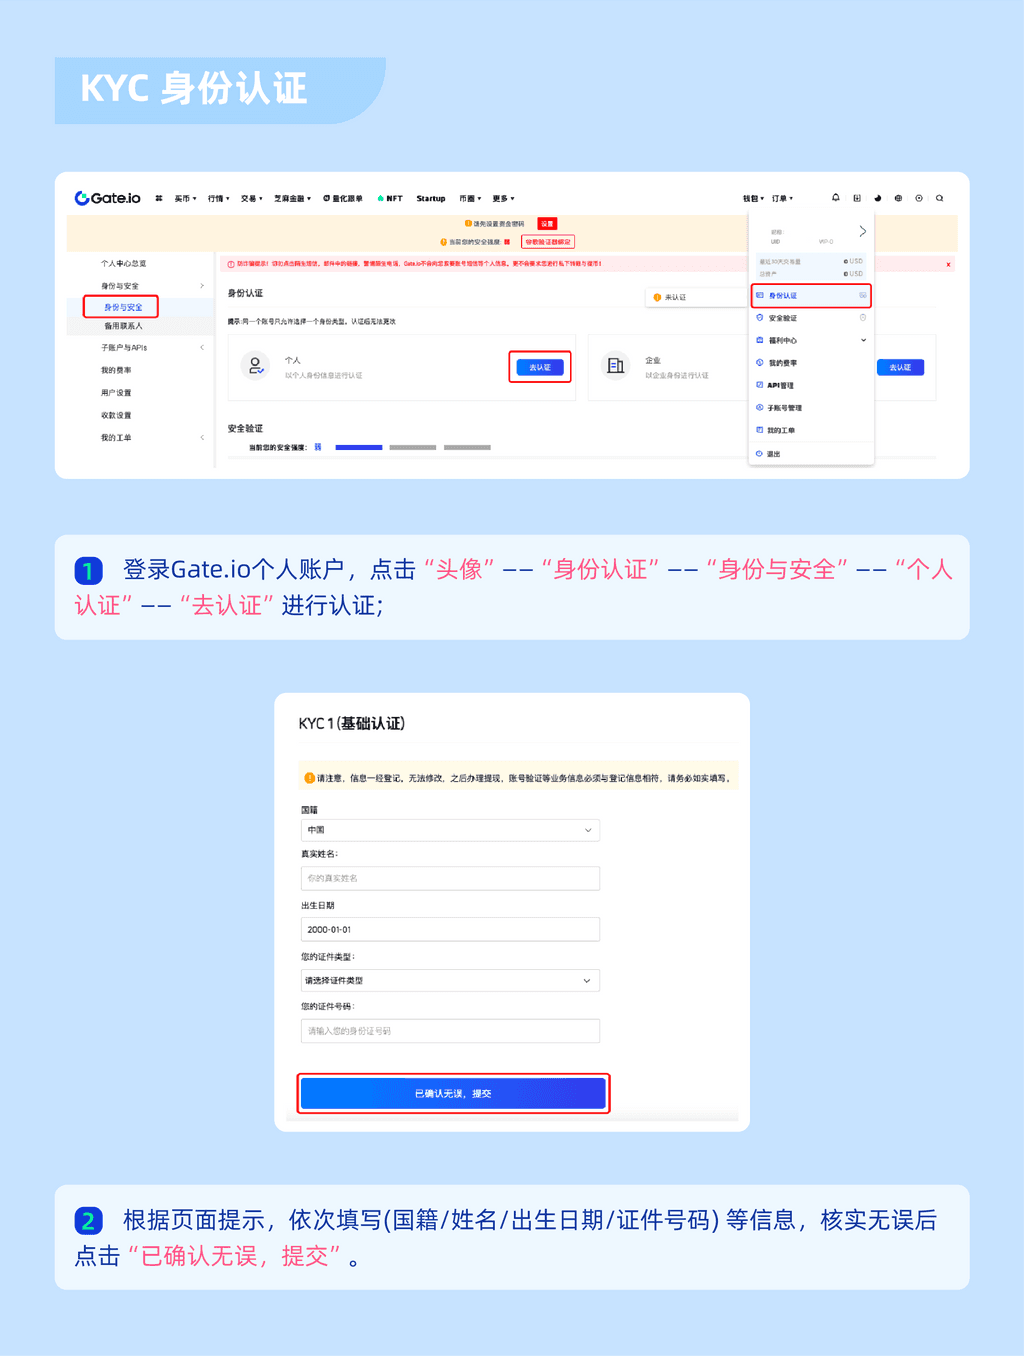1024x1356 pixels.
Task: Click 退出 logout in account menu
Action: click(x=773, y=454)
